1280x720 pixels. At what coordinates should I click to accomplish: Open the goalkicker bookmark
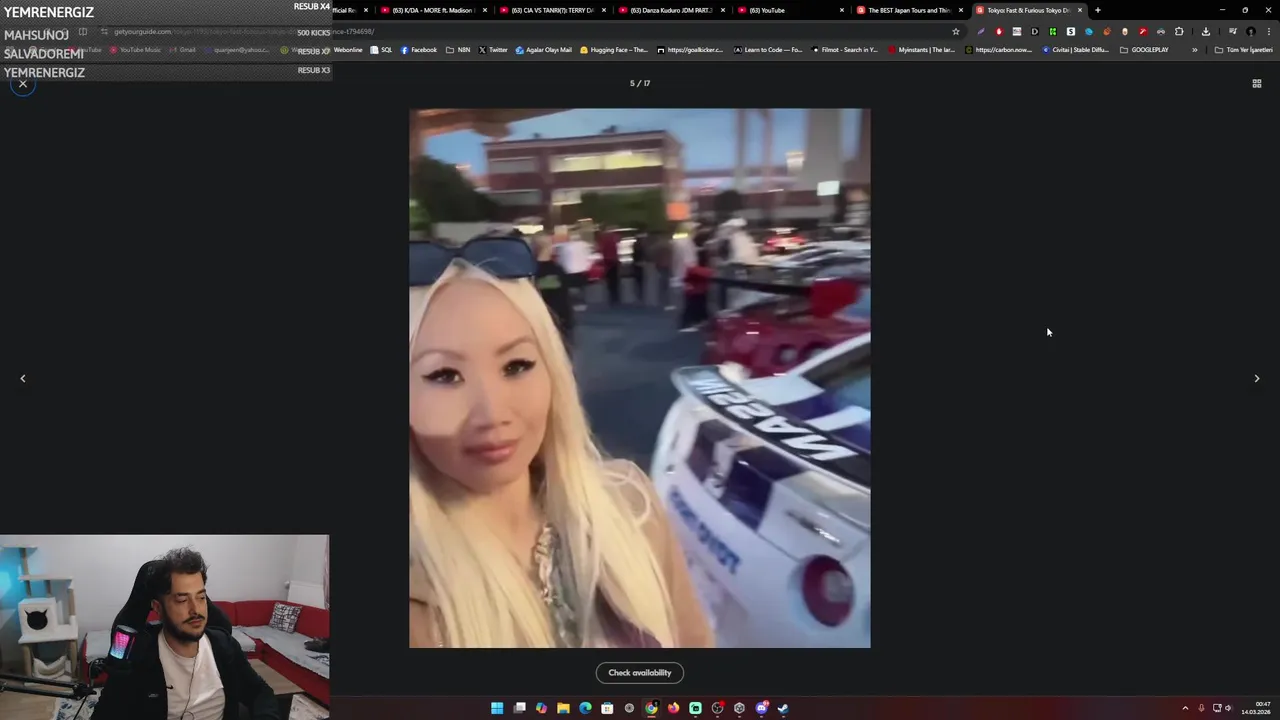click(x=690, y=50)
